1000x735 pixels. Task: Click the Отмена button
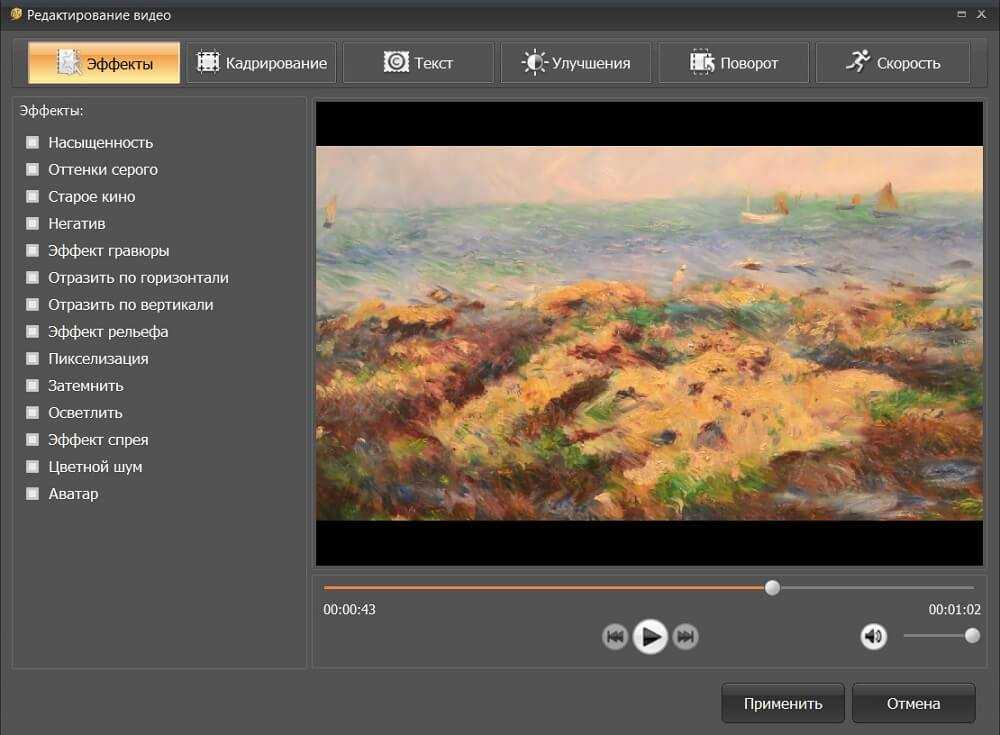[913, 703]
